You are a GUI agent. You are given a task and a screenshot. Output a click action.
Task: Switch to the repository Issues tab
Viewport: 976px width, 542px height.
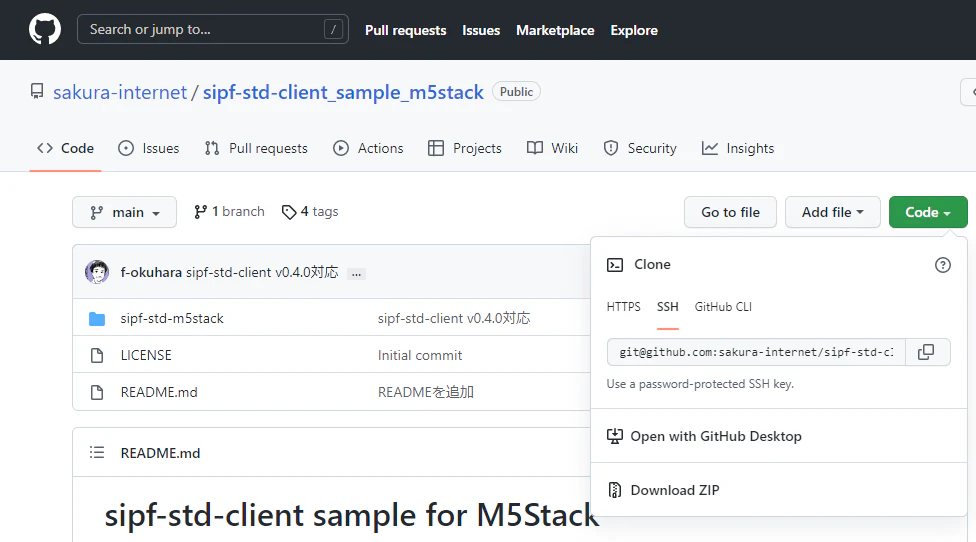click(x=149, y=148)
